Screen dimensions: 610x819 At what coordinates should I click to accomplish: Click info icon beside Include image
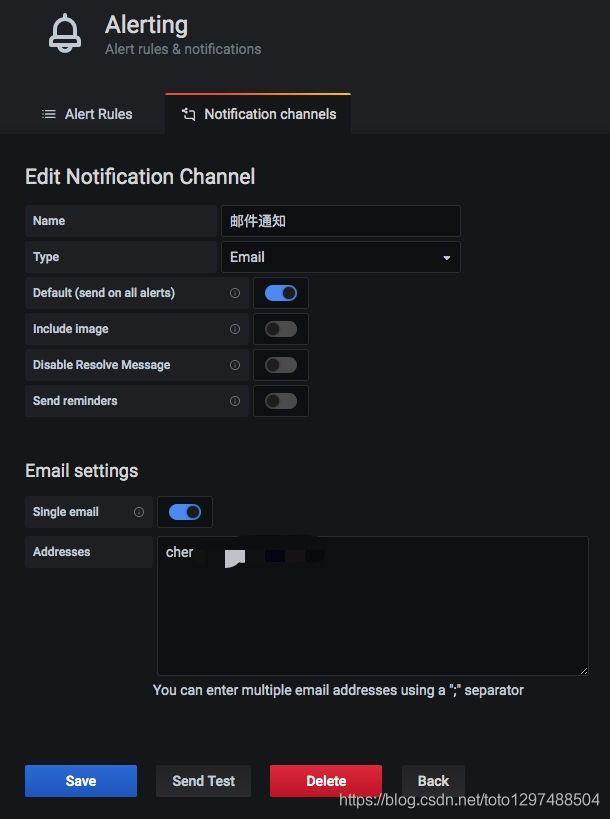pyautogui.click(x=235, y=329)
